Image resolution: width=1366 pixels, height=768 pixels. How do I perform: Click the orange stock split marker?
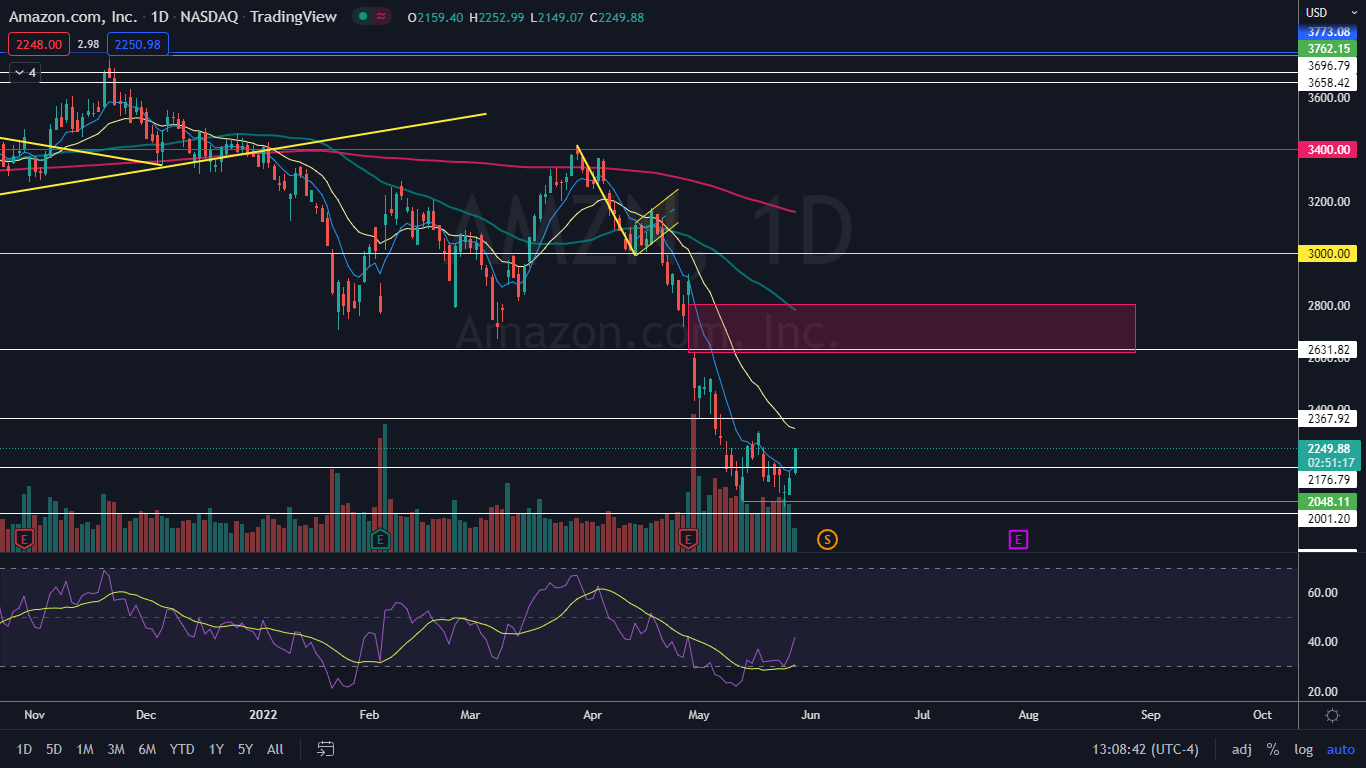click(827, 540)
